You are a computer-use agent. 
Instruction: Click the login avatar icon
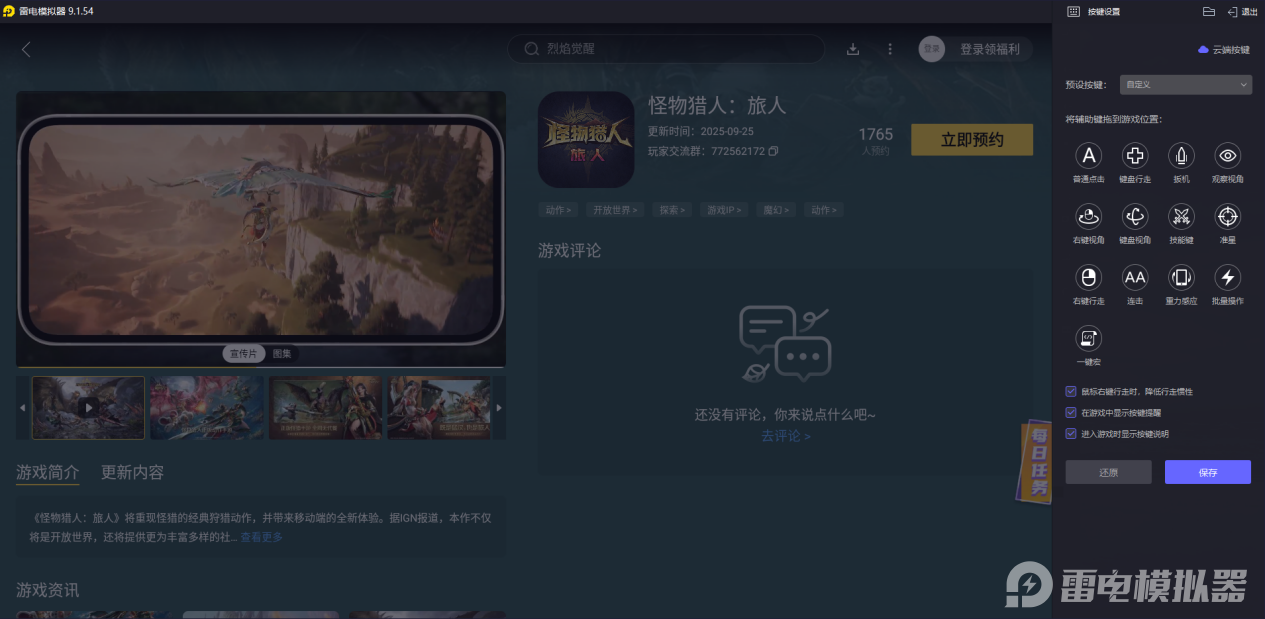tap(932, 49)
